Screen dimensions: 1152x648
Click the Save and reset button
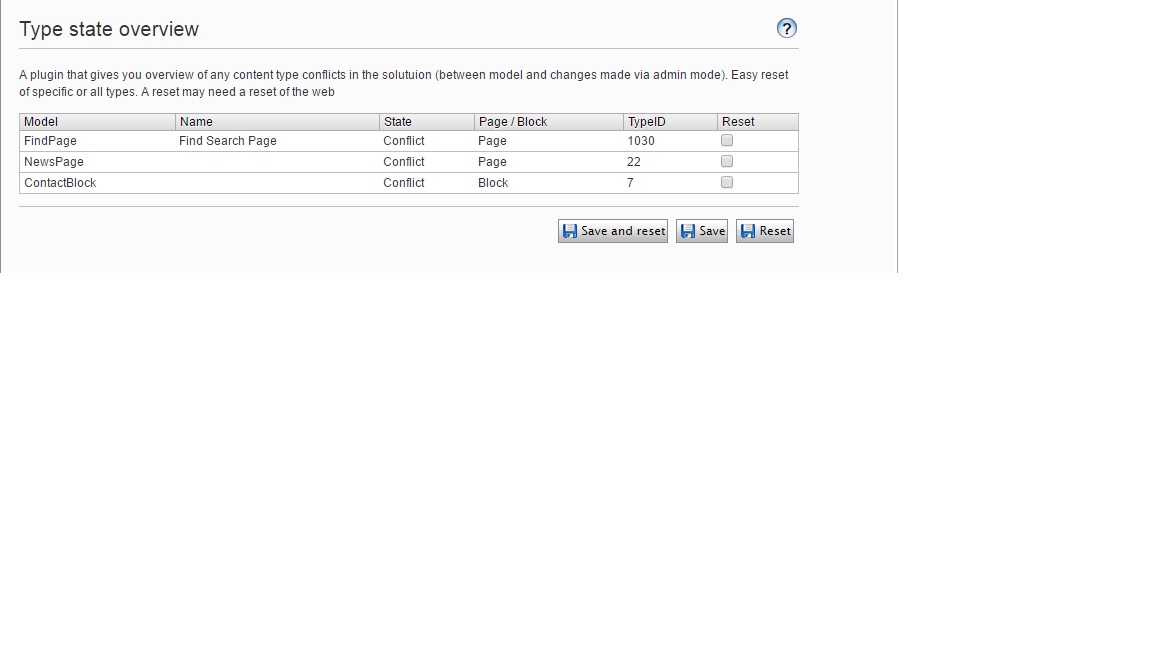pyautogui.click(x=612, y=231)
